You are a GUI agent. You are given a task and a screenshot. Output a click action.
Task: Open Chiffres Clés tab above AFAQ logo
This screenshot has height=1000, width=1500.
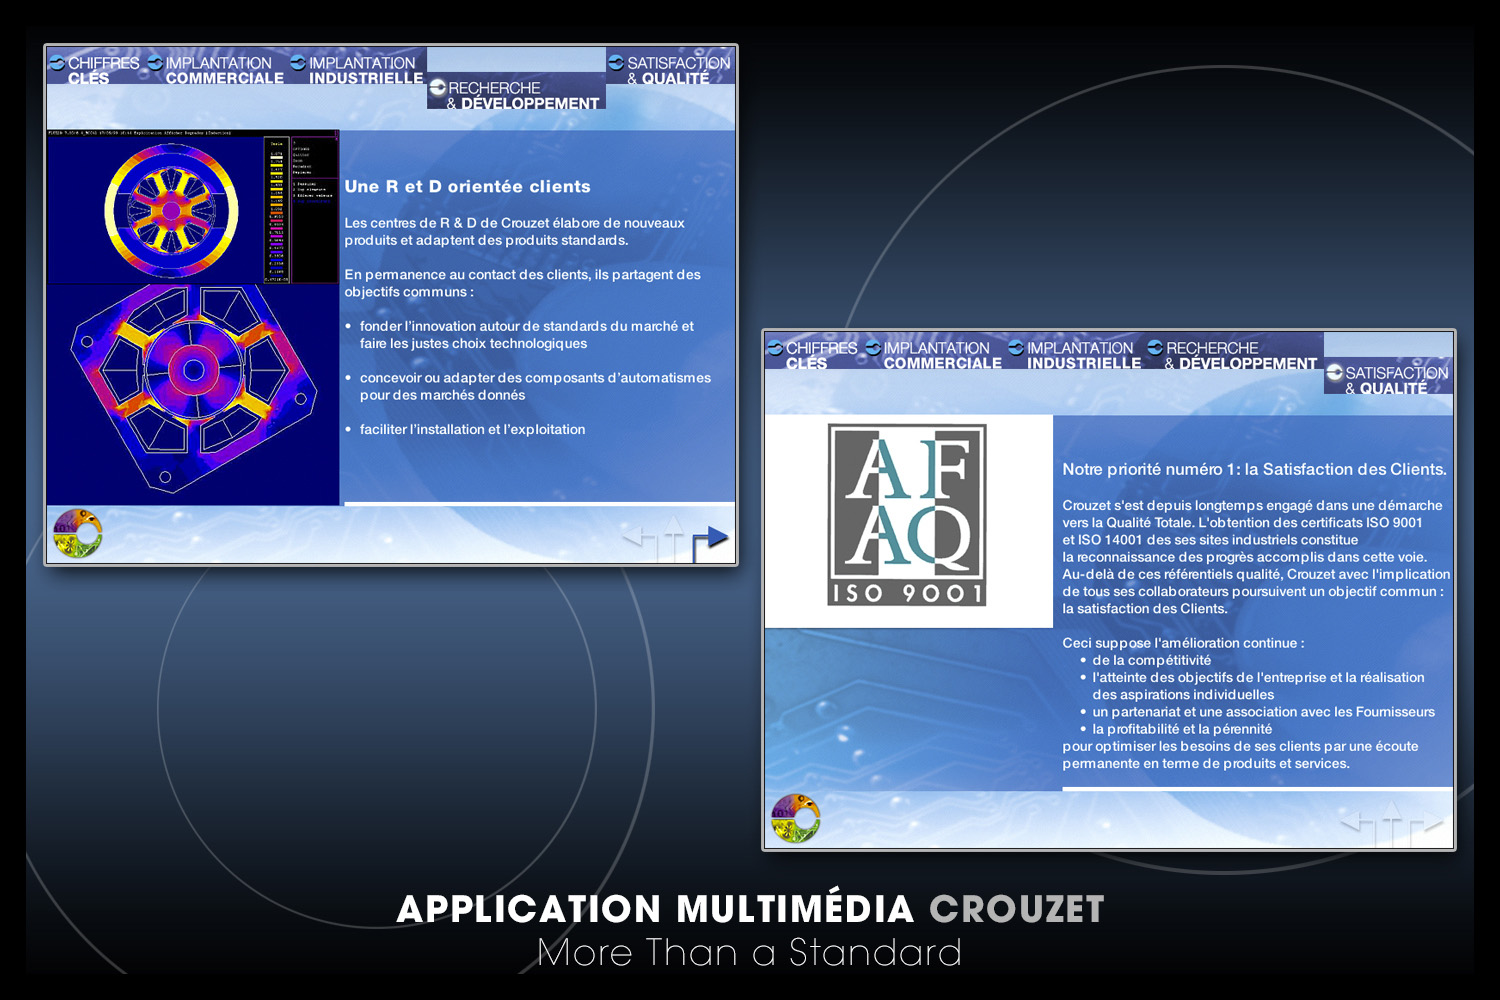pyautogui.click(x=813, y=355)
